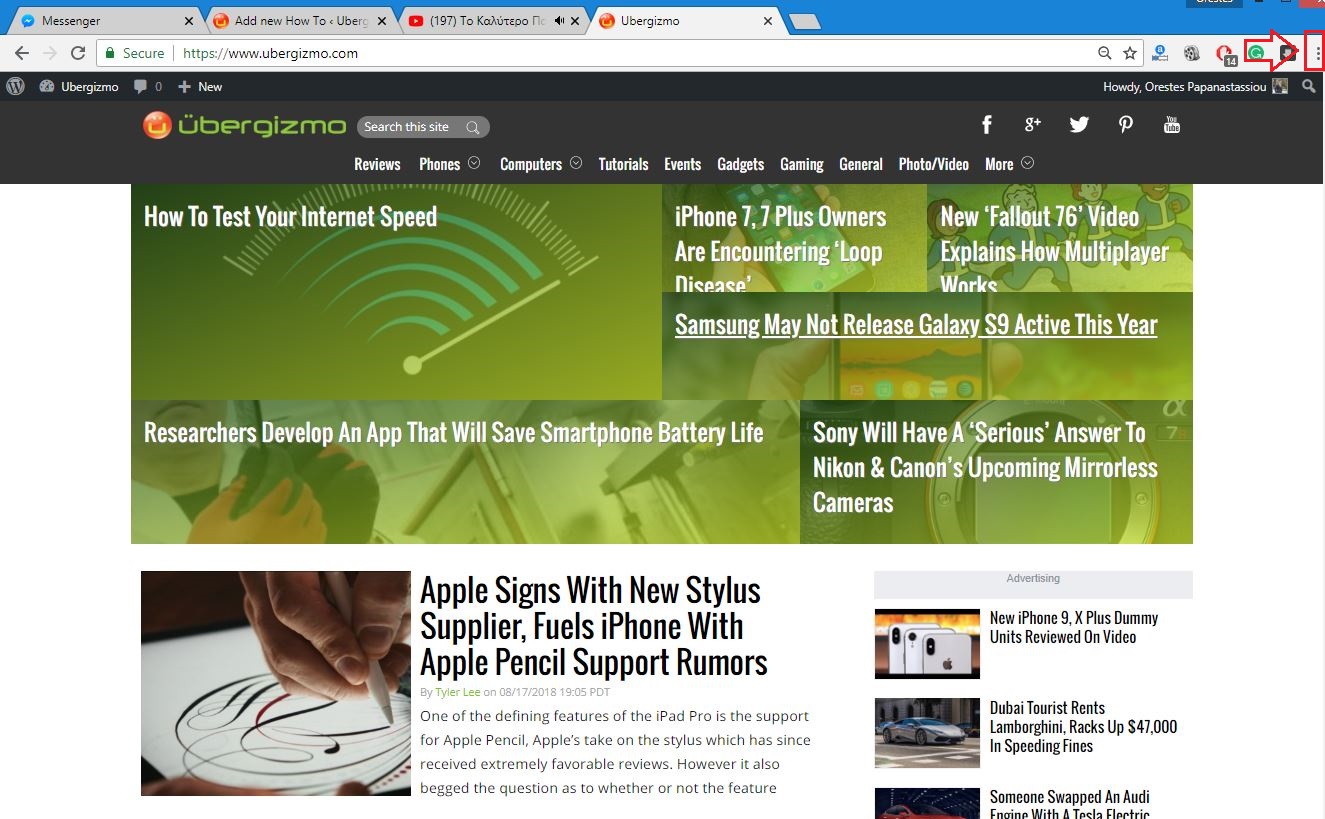Image resolution: width=1325 pixels, height=819 pixels.
Task: Close the Messenger tab
Action: 189,21
